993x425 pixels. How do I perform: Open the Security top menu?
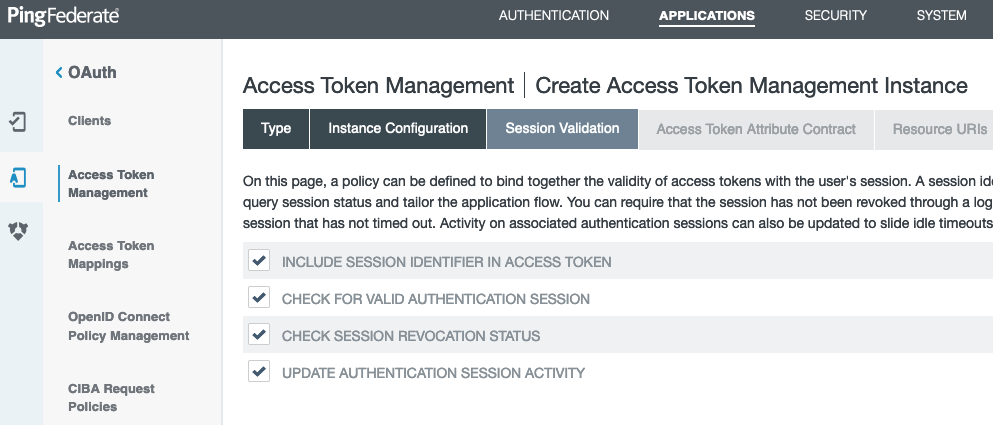tap(835, 16)
